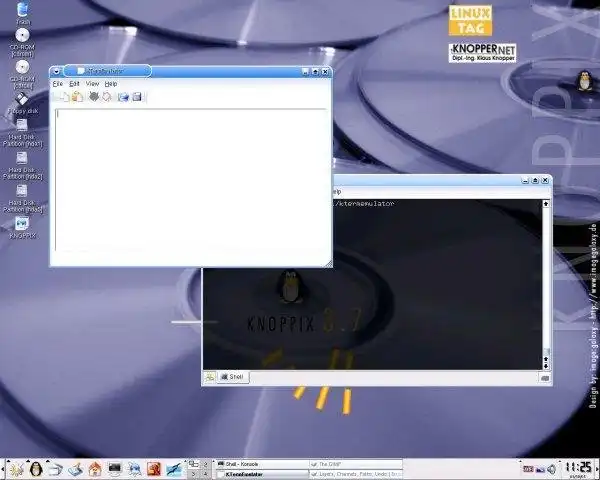The height and width of the screenshot is (480, 600).
Task: Click the paste clipboard toolbar icon
Action: click(x=77, y=97)
